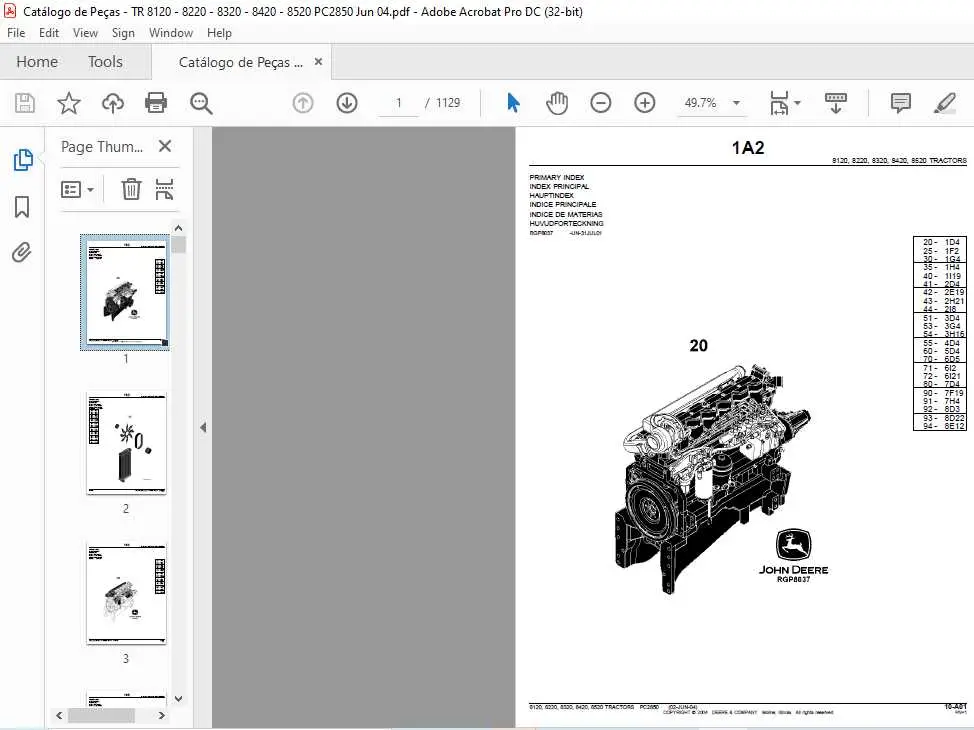This screenshot has height=730, width=974.
Task: Activate the hand pan tool
Action: (557, 103)
